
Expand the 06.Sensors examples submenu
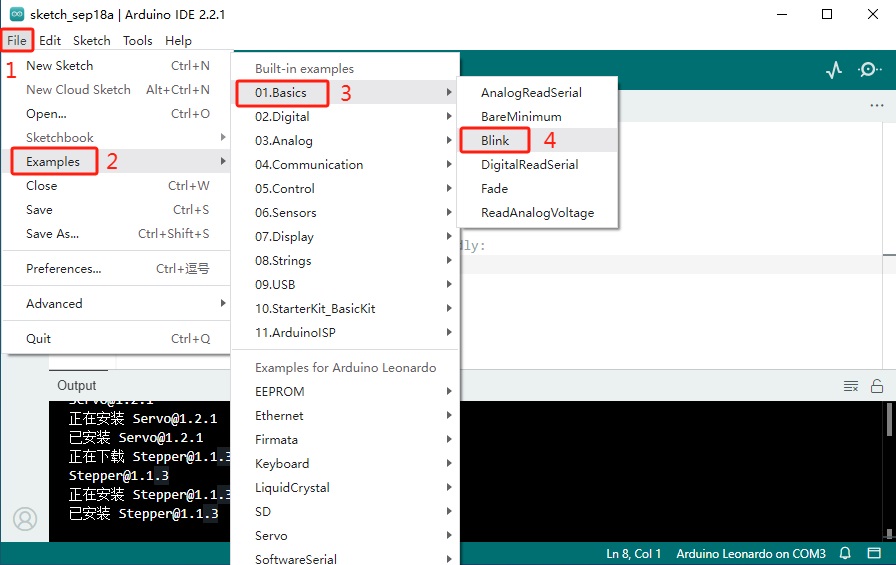click(x=345, y=213)
